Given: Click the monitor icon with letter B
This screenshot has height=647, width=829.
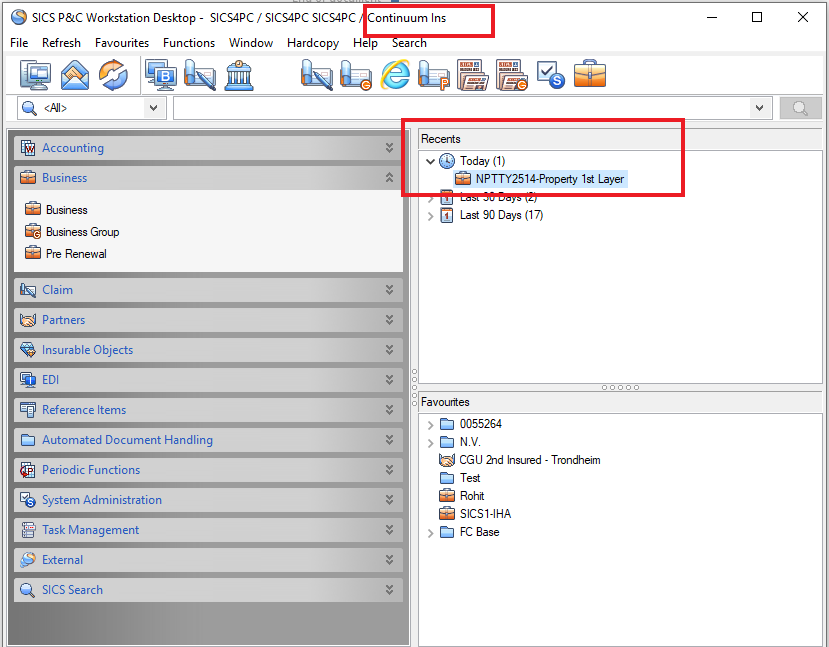Looking at the screenshot, I should [x=160, y=75].
